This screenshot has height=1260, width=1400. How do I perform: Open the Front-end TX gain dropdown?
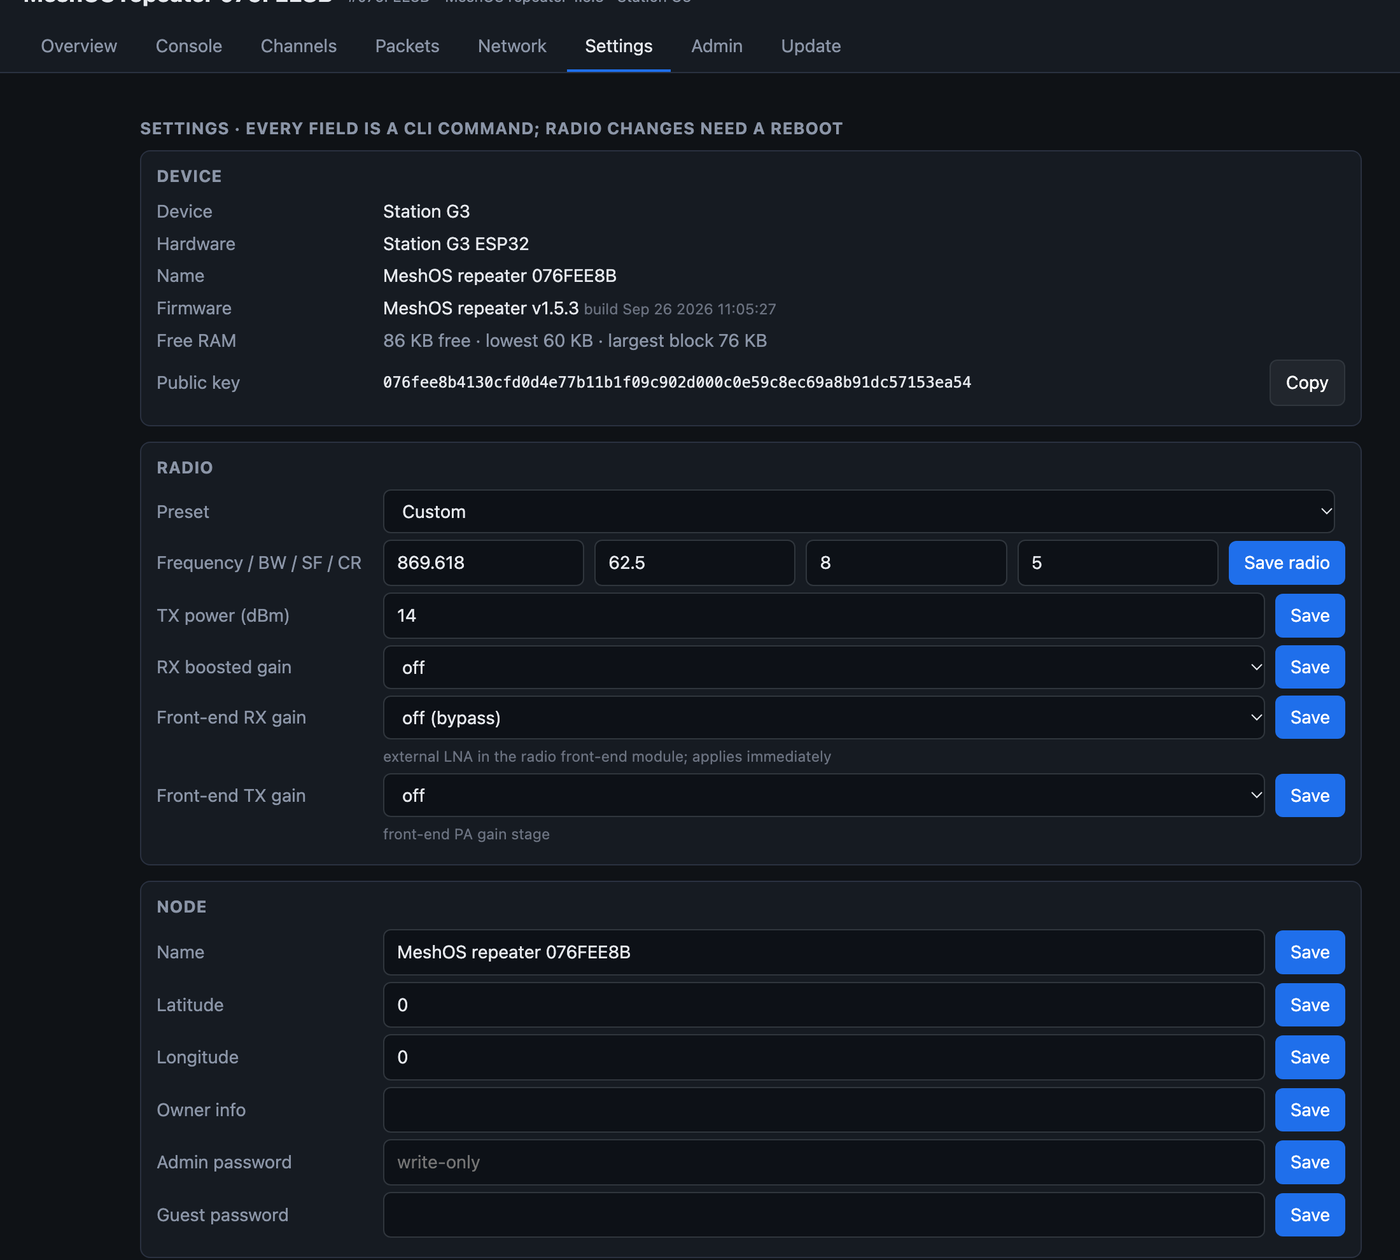pyautogui.click(x=823, y=796)
